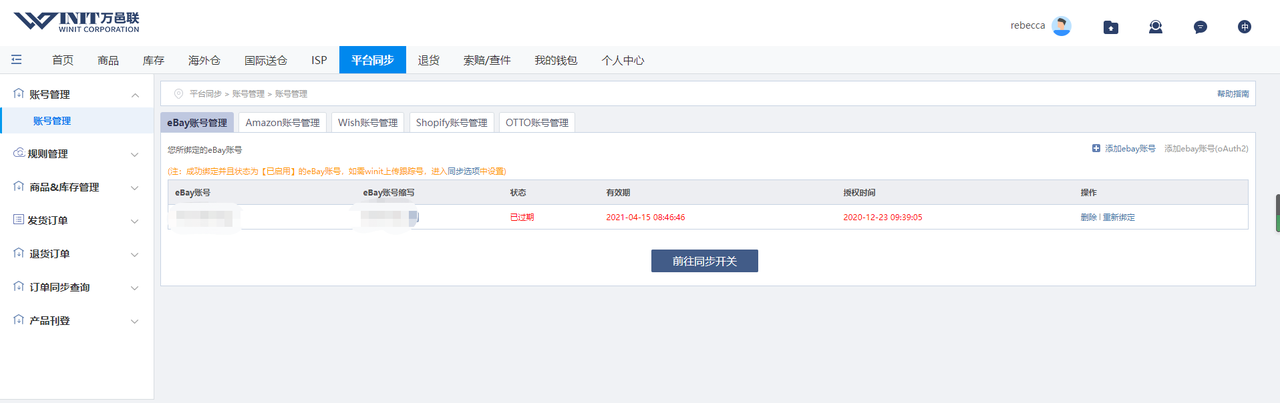Open the 帮助指南 help link
Viewport: 1280px width, 403px height.
pos(1233,93)
